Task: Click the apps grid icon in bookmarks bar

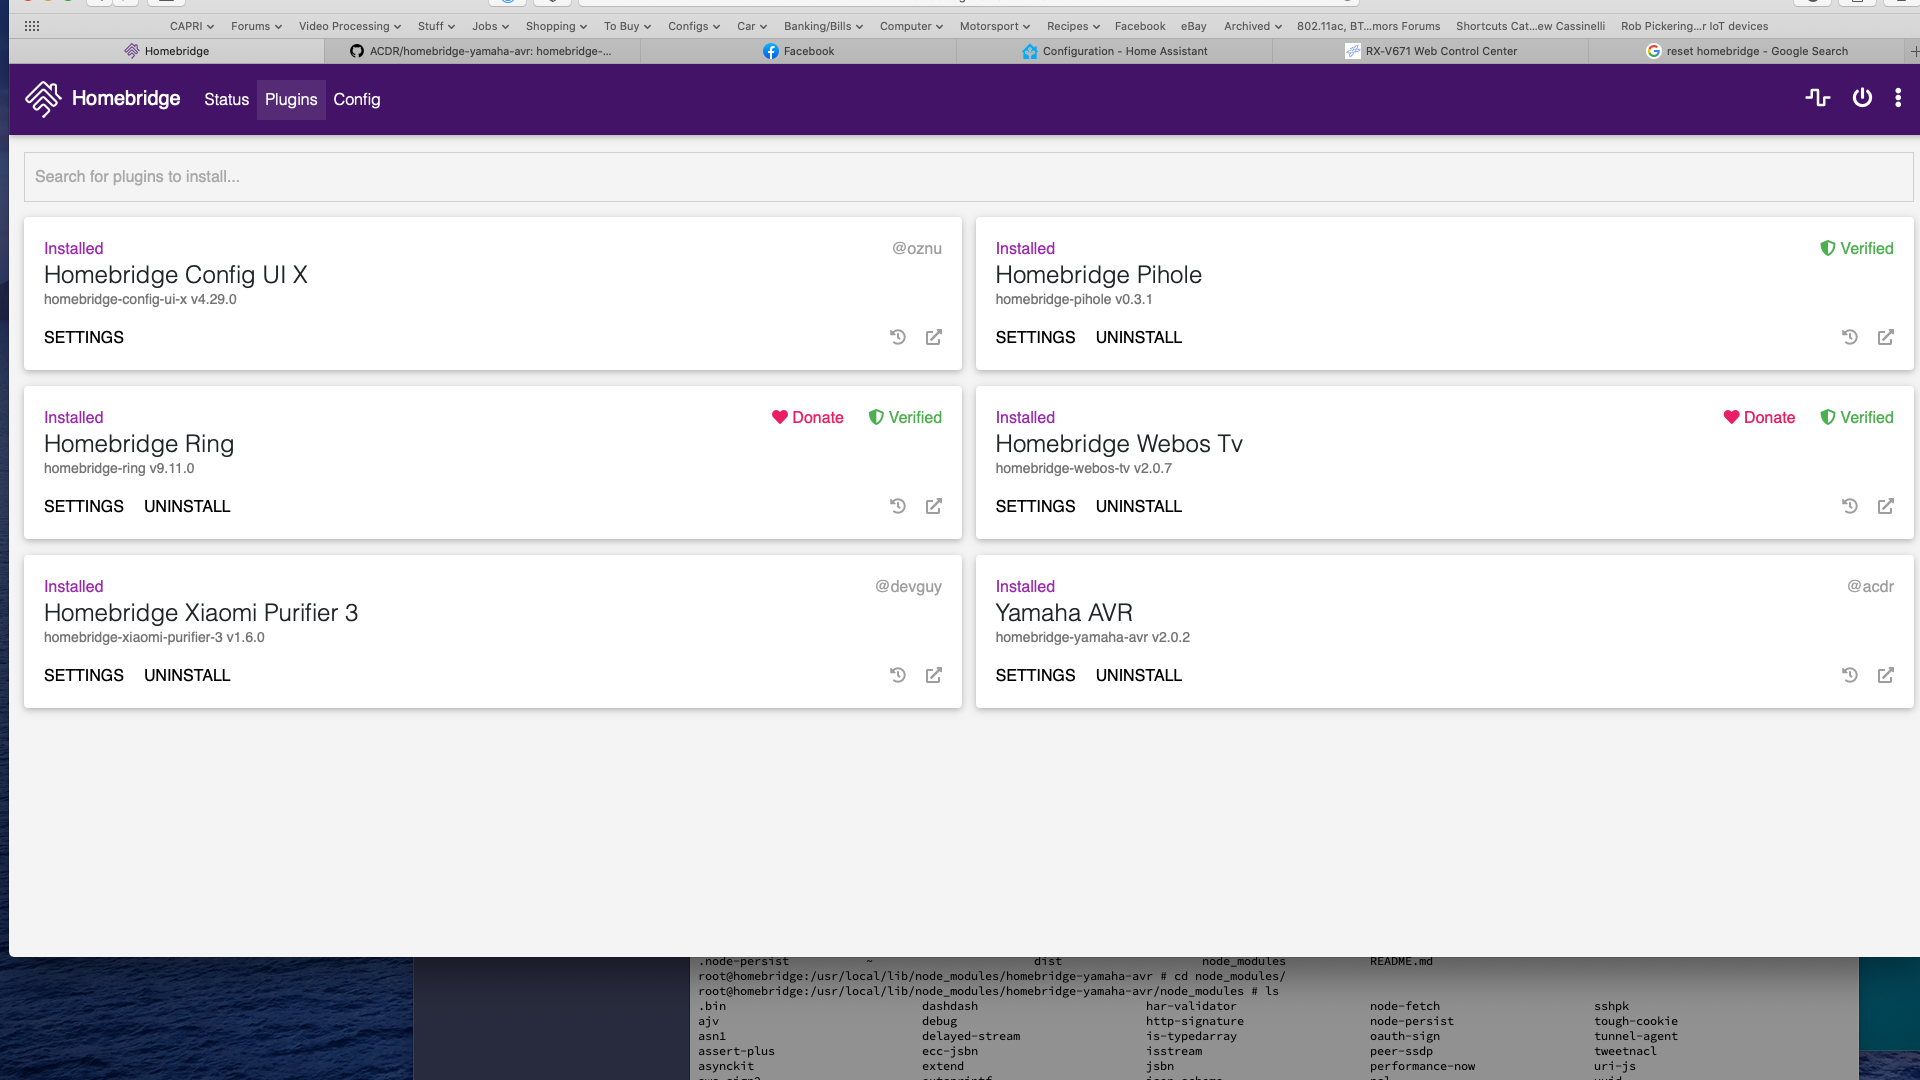Action: (x=32, y=26)
